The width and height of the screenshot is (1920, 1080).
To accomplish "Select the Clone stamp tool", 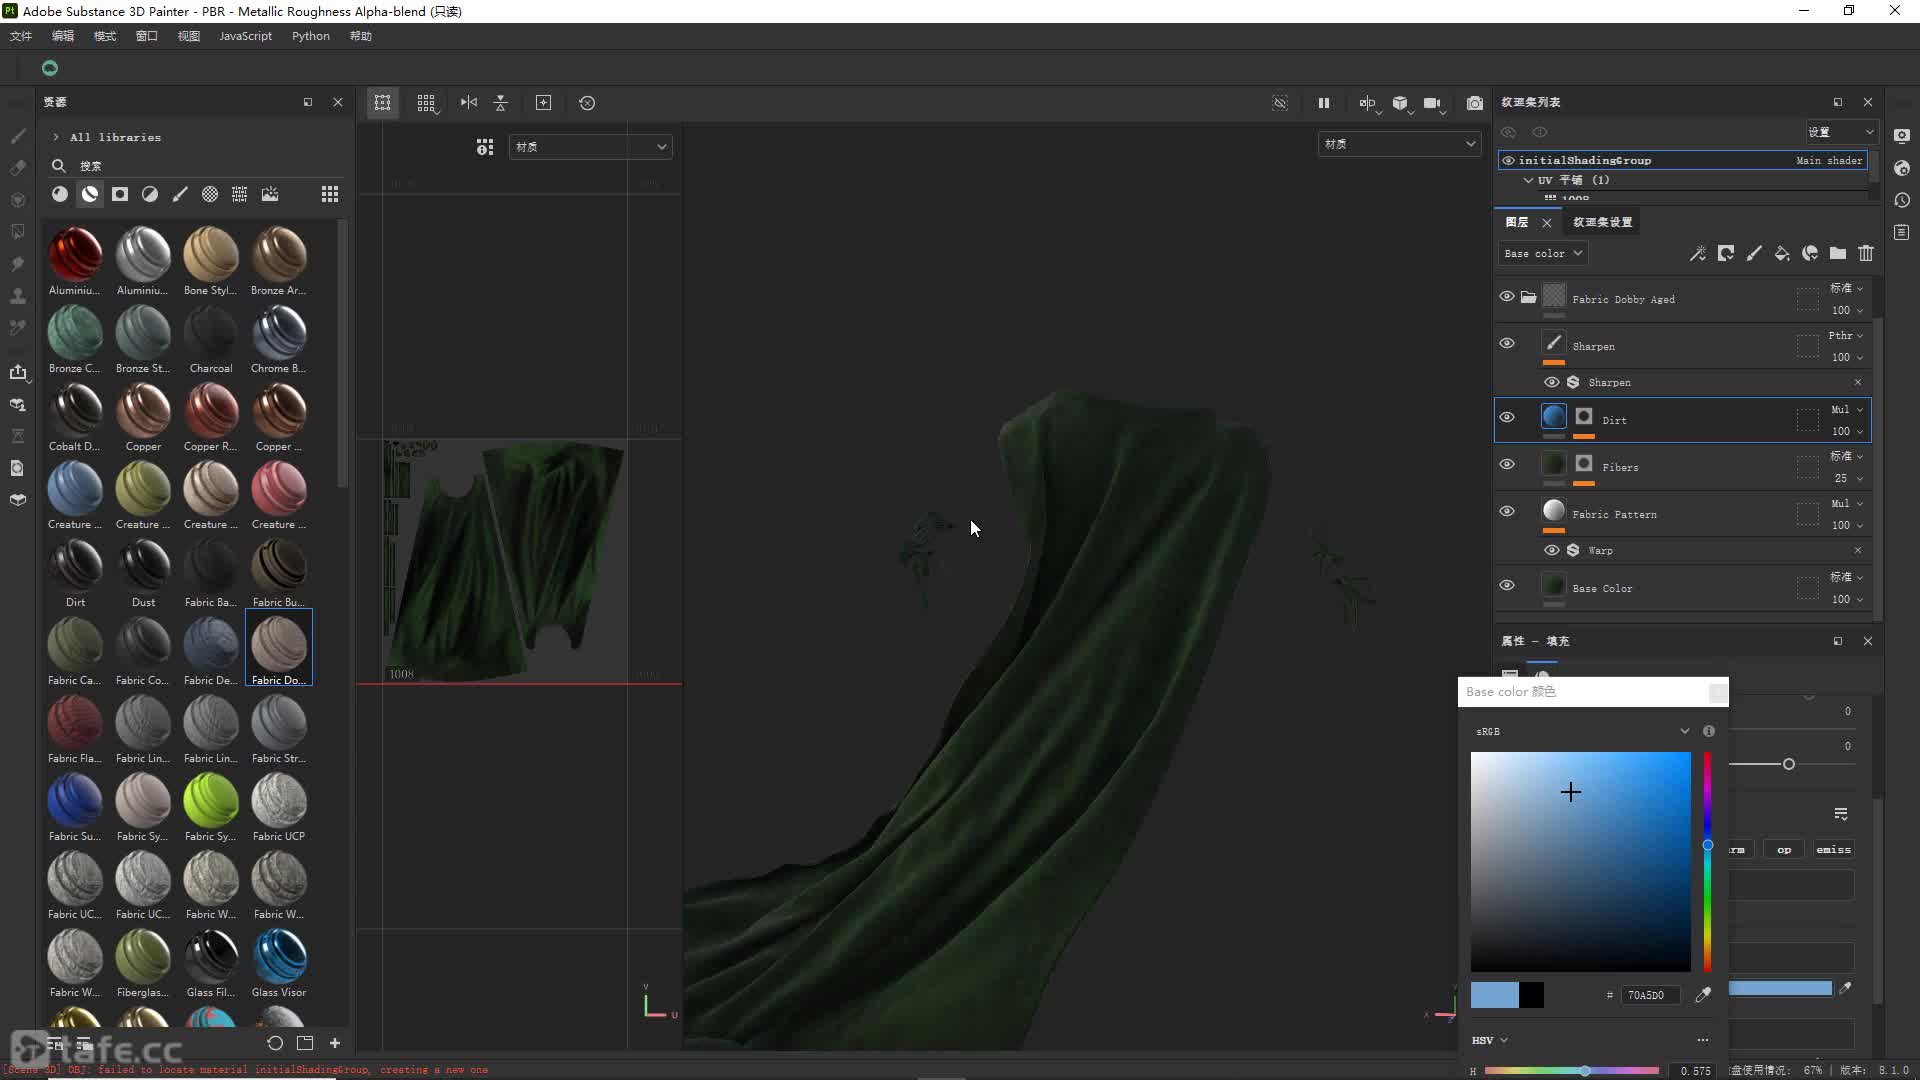I will [x=18, y=296].
